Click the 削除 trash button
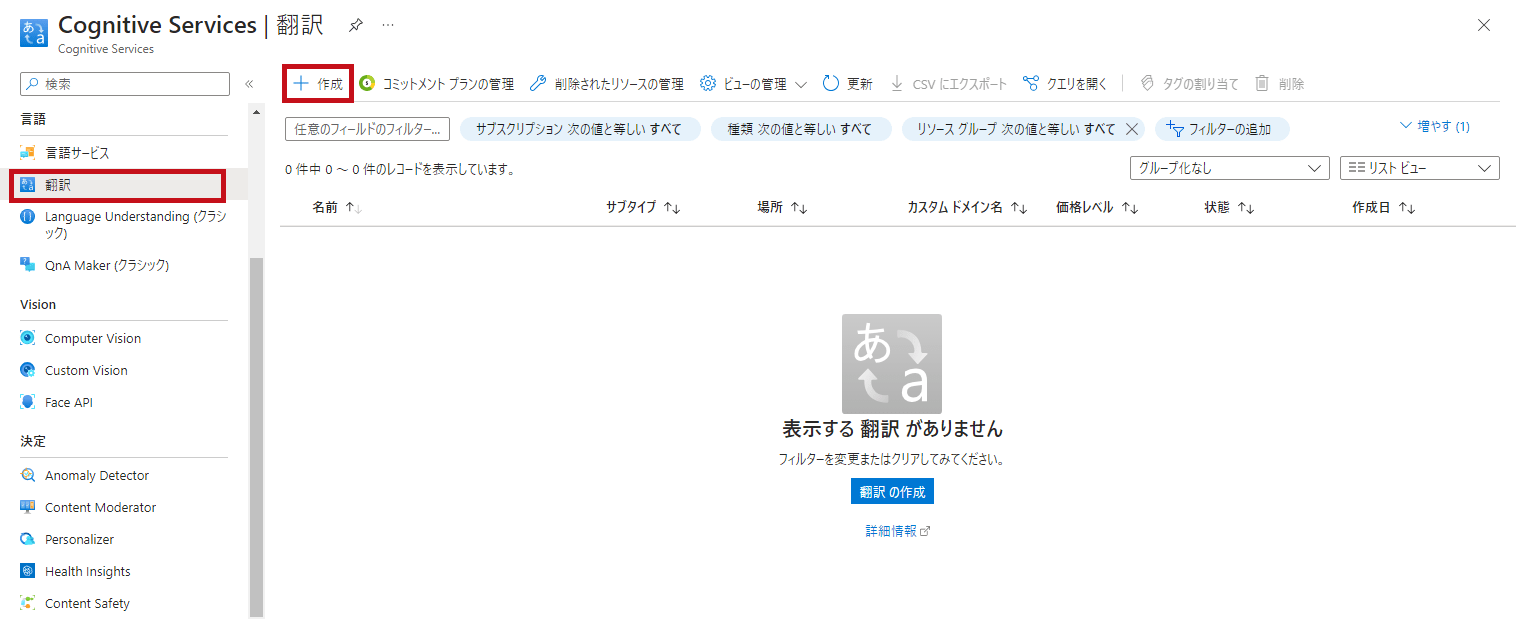This screenshot has width=1516, height=619. [x=1279, y=84]
